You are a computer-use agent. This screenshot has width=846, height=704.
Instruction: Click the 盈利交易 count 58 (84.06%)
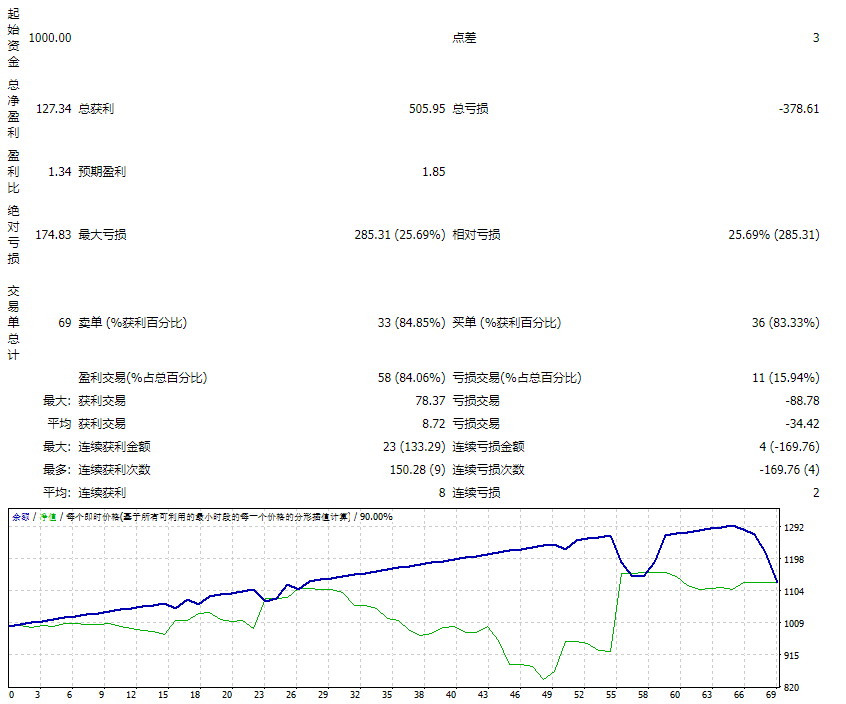[x=414, y=377]
